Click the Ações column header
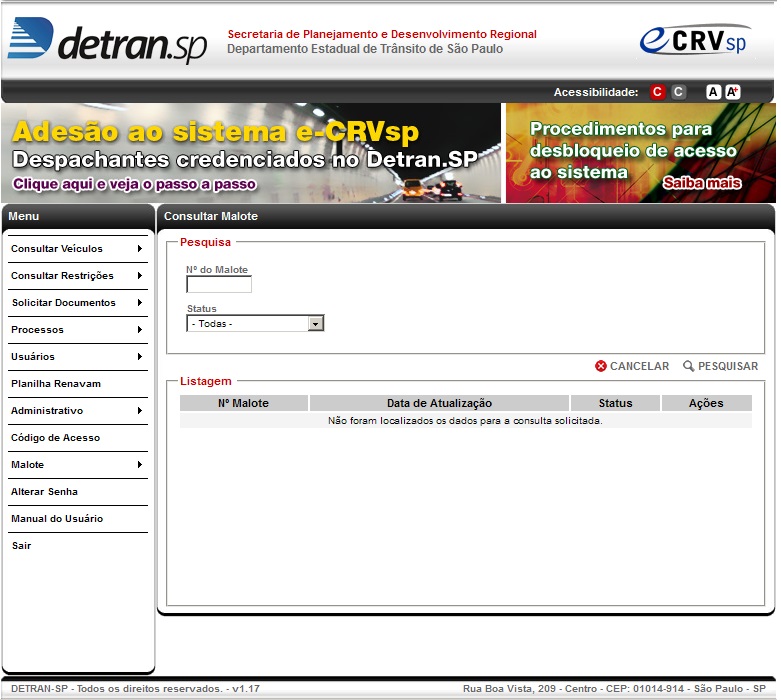This screenshot has width=781, height=700. coord(706,403)
